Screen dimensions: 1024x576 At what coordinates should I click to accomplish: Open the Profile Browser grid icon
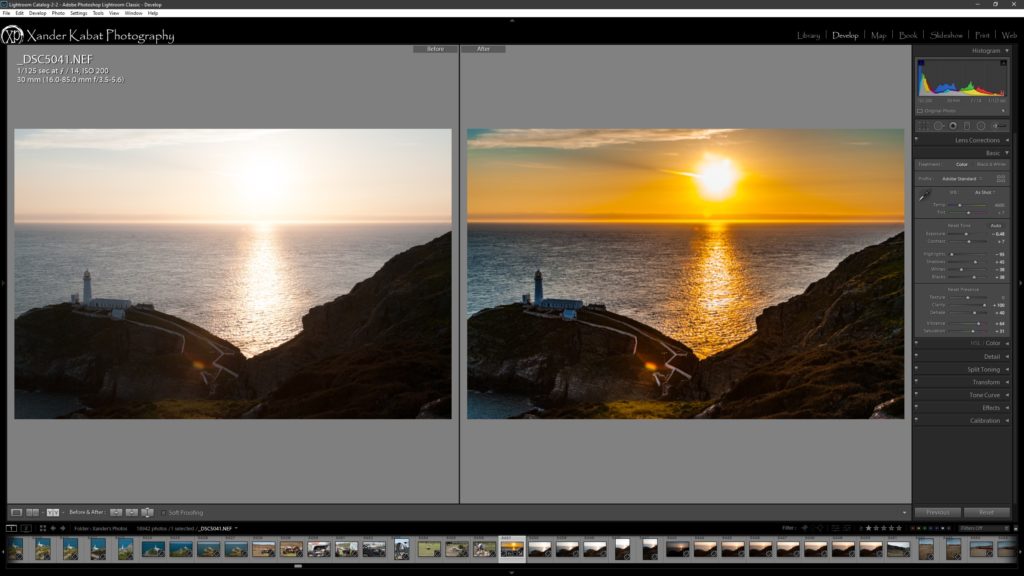click(x=1001, y=178)
